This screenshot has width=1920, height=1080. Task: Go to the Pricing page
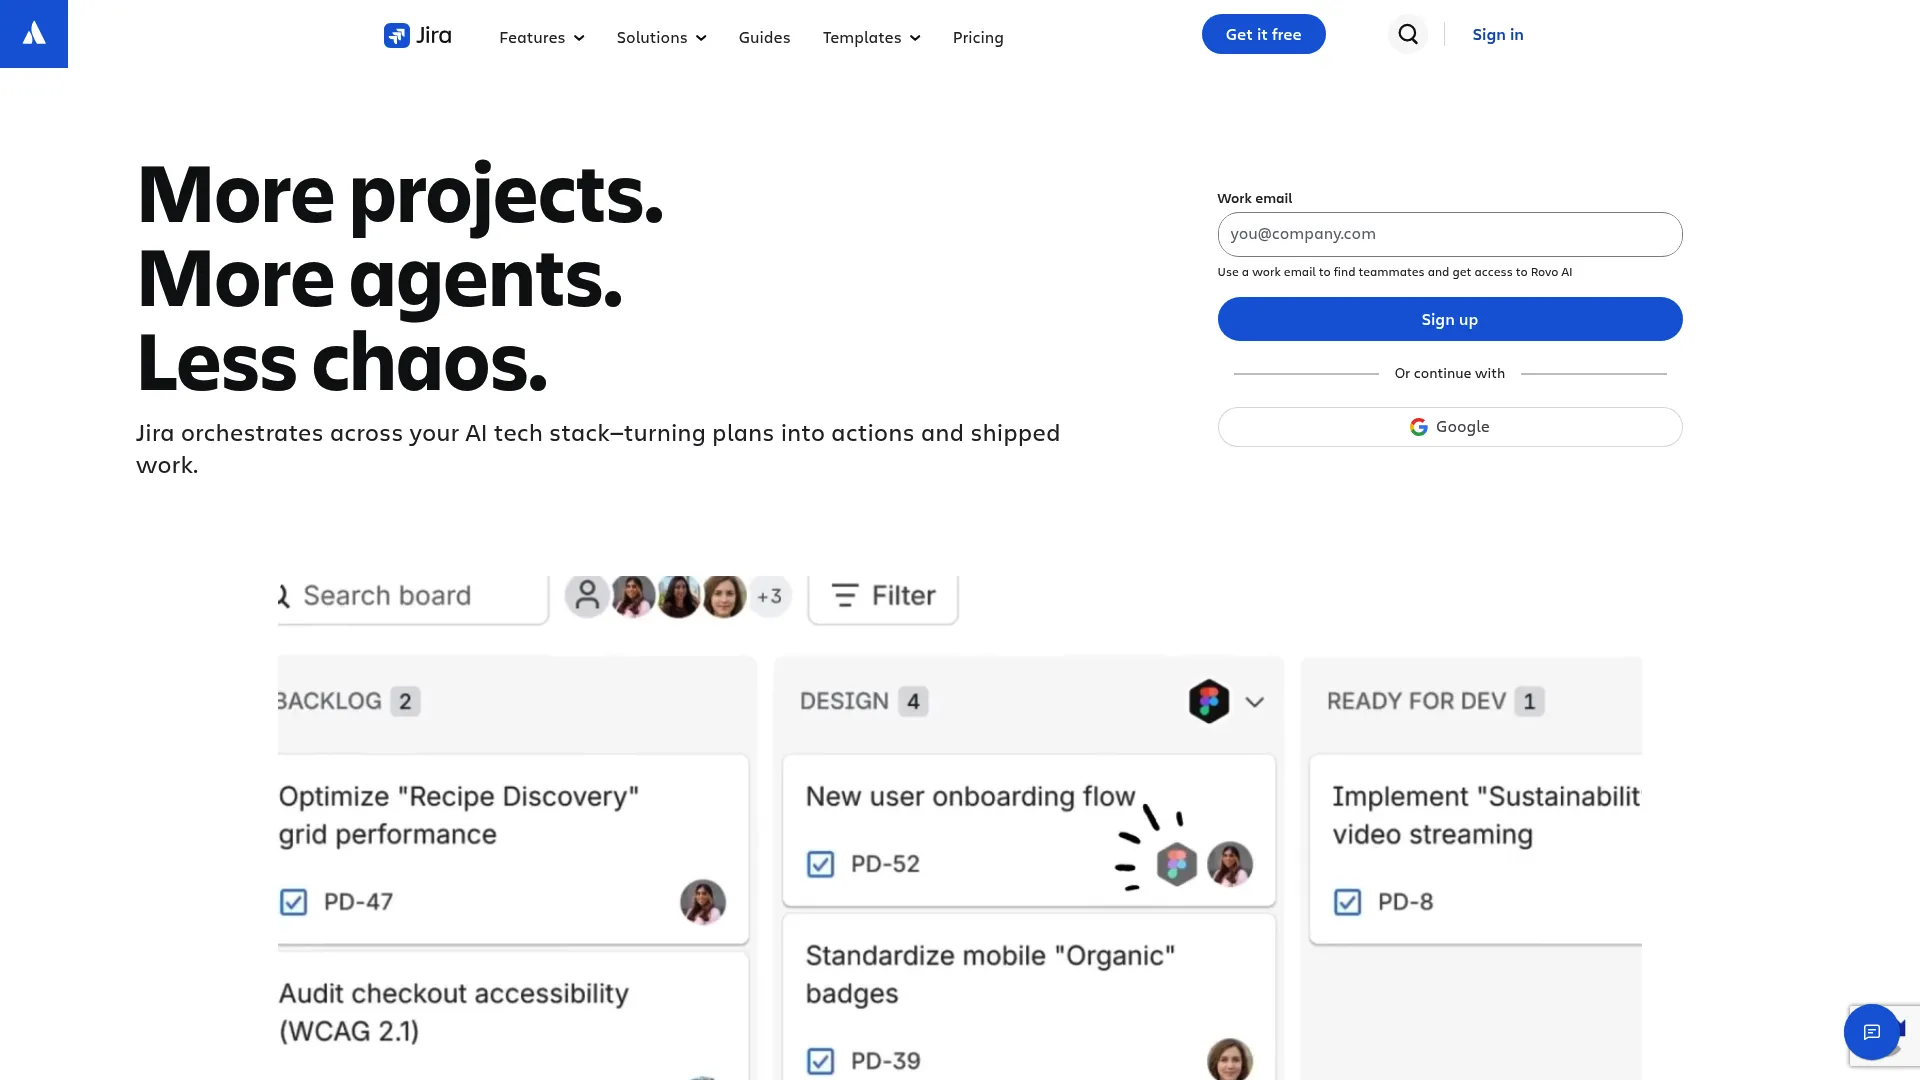pyautogui.click(x=978, y=37)
